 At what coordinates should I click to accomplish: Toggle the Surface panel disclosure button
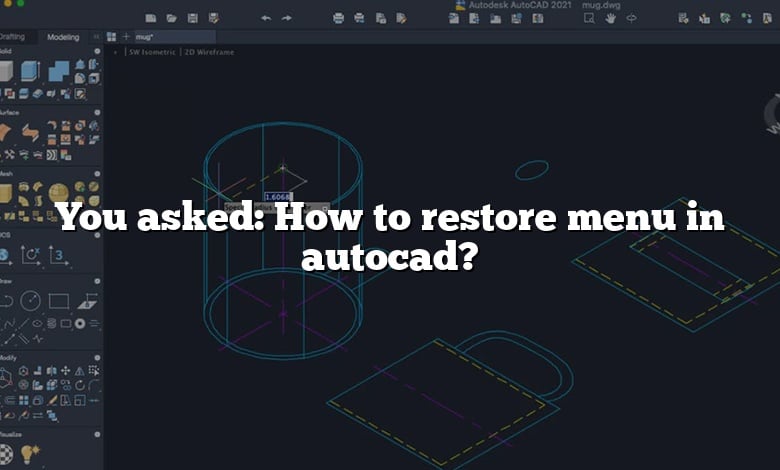pos(97,113)
